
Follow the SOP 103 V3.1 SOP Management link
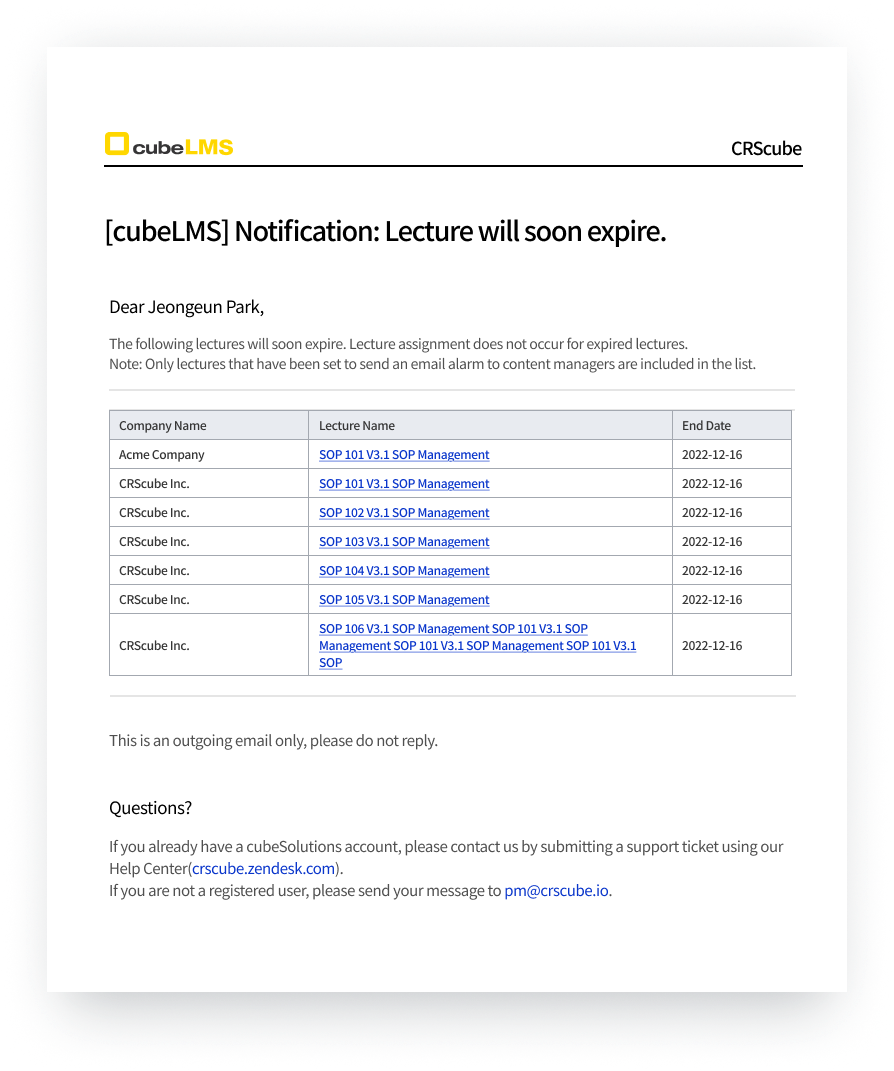click(404, 542)
